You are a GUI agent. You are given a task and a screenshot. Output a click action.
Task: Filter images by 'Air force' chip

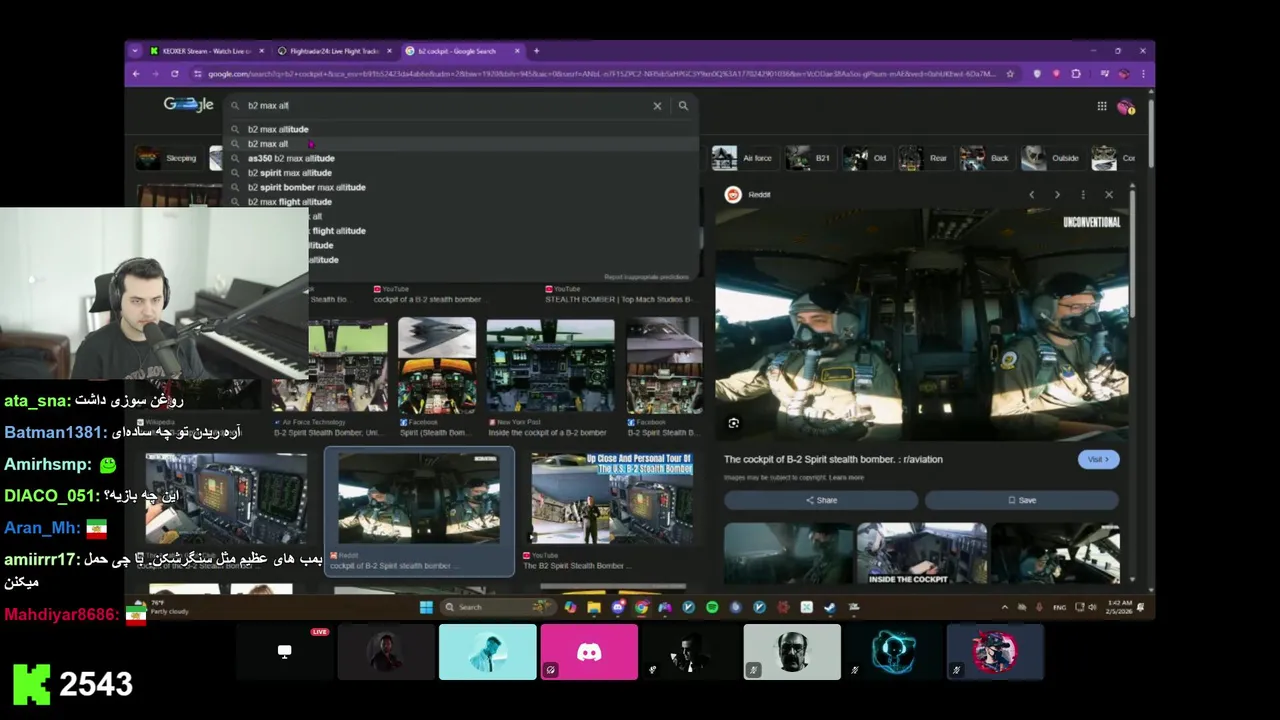(743, 158)
